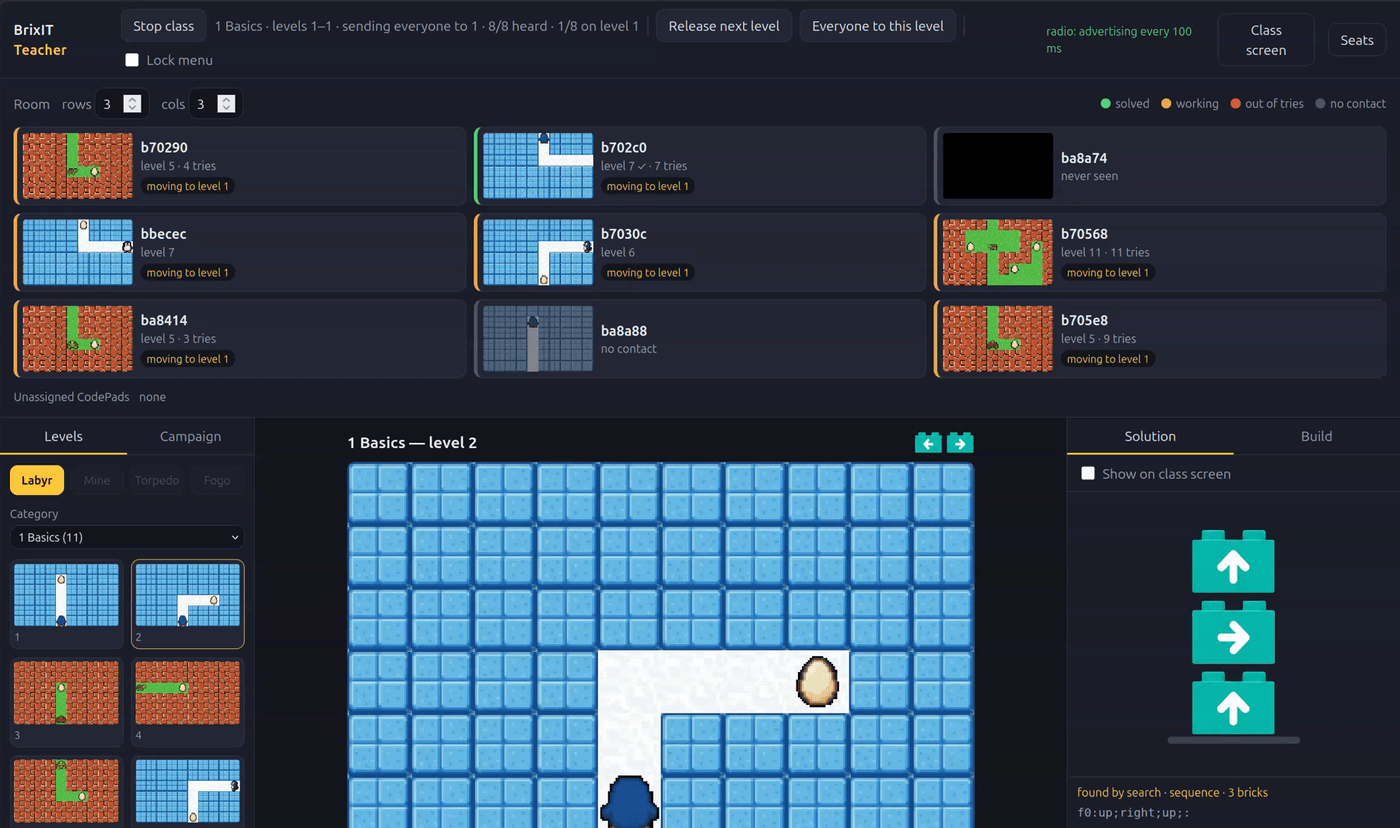Click student b702c0's screen thumbnail
Image resolution: width=1400 pixels, height=828 pixels.
(x=538, y=166)
